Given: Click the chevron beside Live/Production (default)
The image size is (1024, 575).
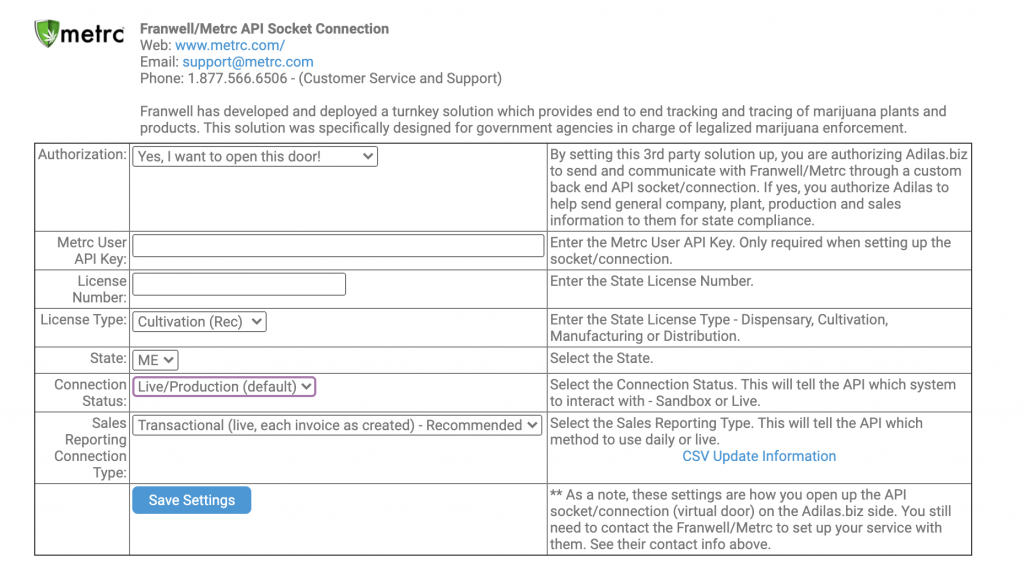Looking at the screenshot, I should pyautogui.click(x=306, y=386).
